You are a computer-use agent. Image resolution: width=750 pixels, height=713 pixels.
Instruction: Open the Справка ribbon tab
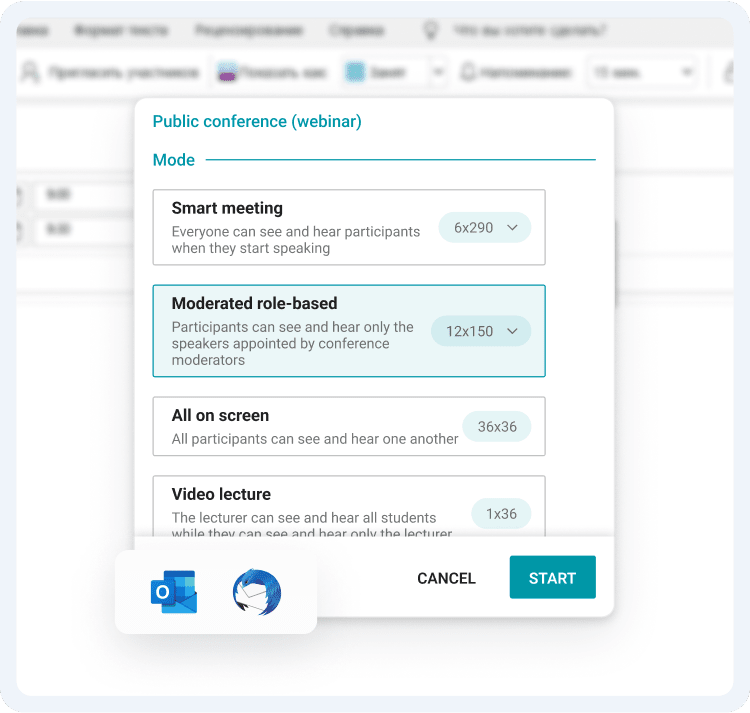tap(355, 31)
